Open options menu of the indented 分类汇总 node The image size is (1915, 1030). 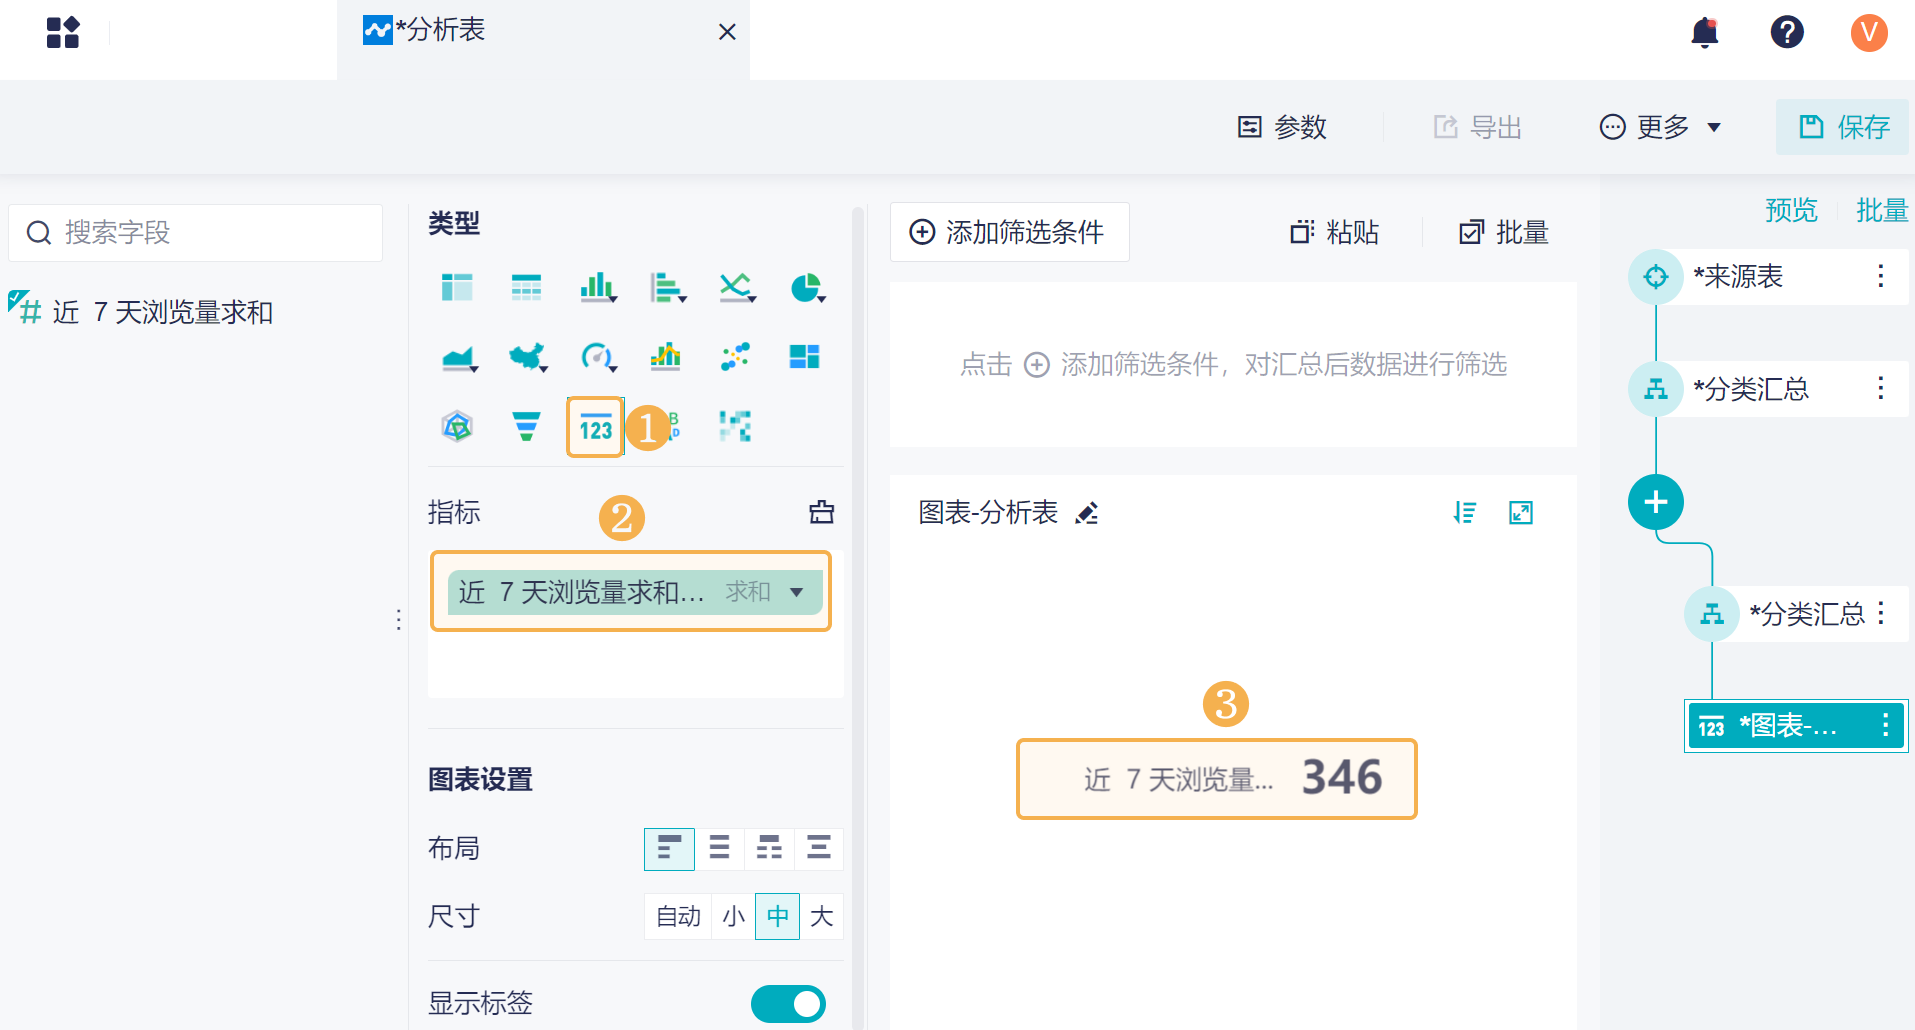(1881, 613)
